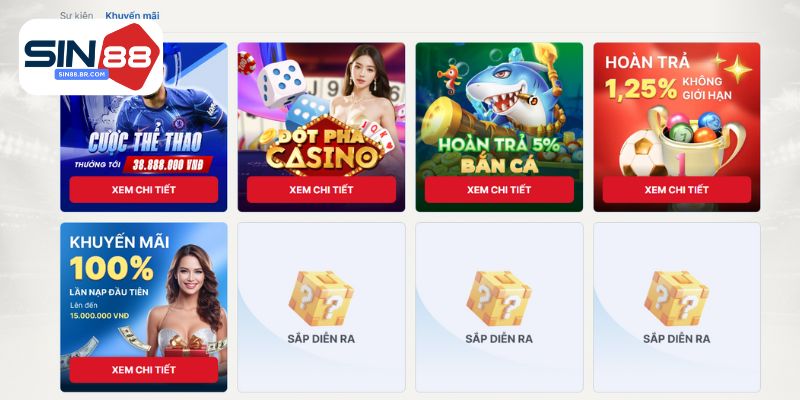Viewport: 800px width, 400px height.
Task: Click Xem Chi Tiết under Đột Phá Casino
Action: (321, 190)
